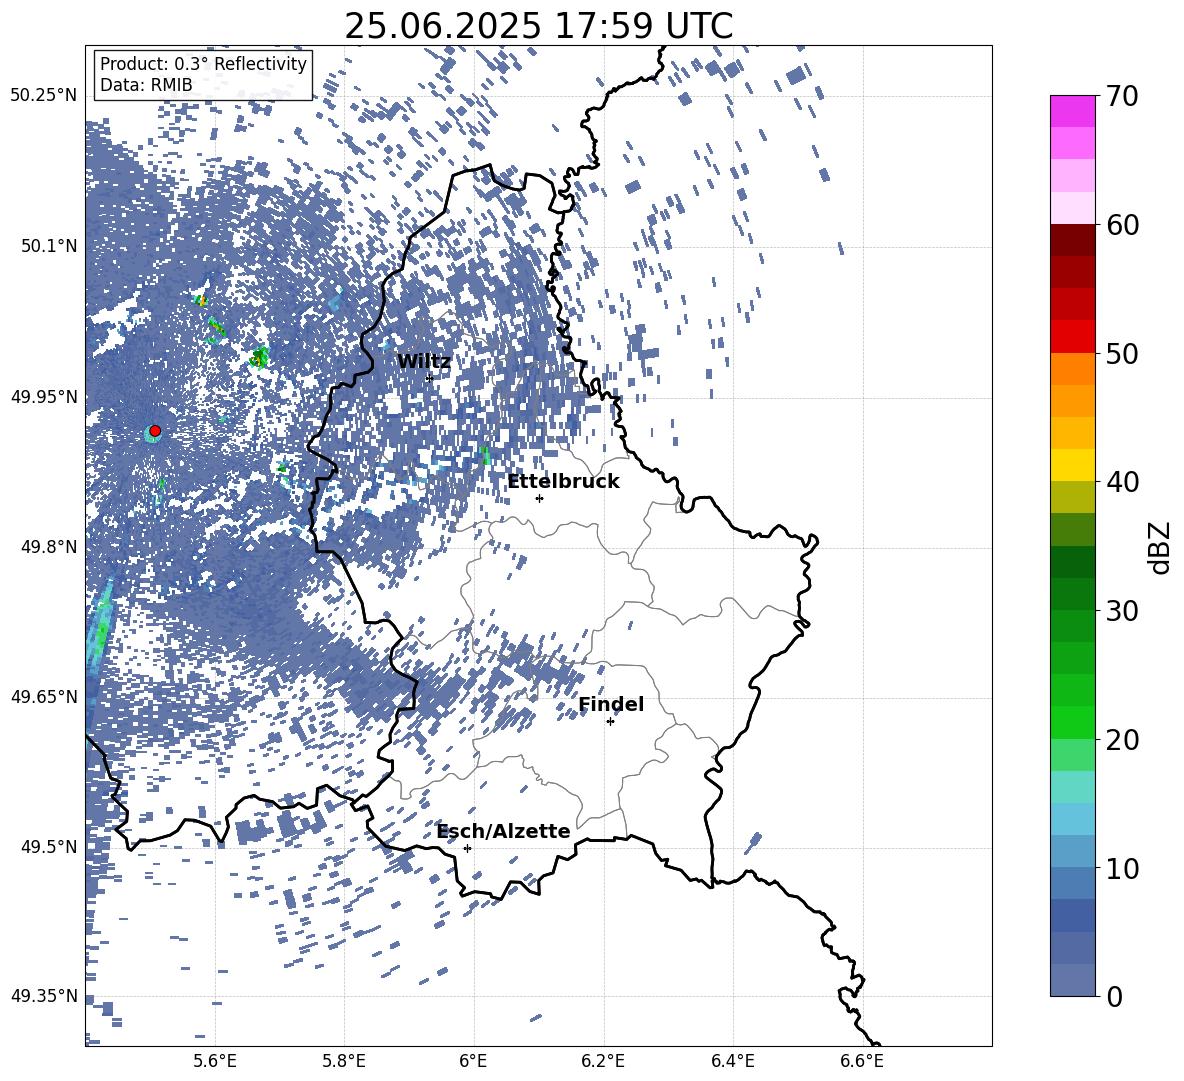The image size is (1184, 1081).
Task: Click the 0 label on colorbar
Action: pos(1113,996)
